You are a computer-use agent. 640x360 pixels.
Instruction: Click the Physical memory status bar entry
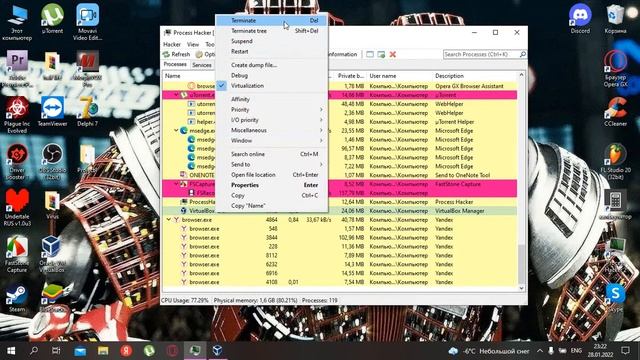[x=256, y=300]
